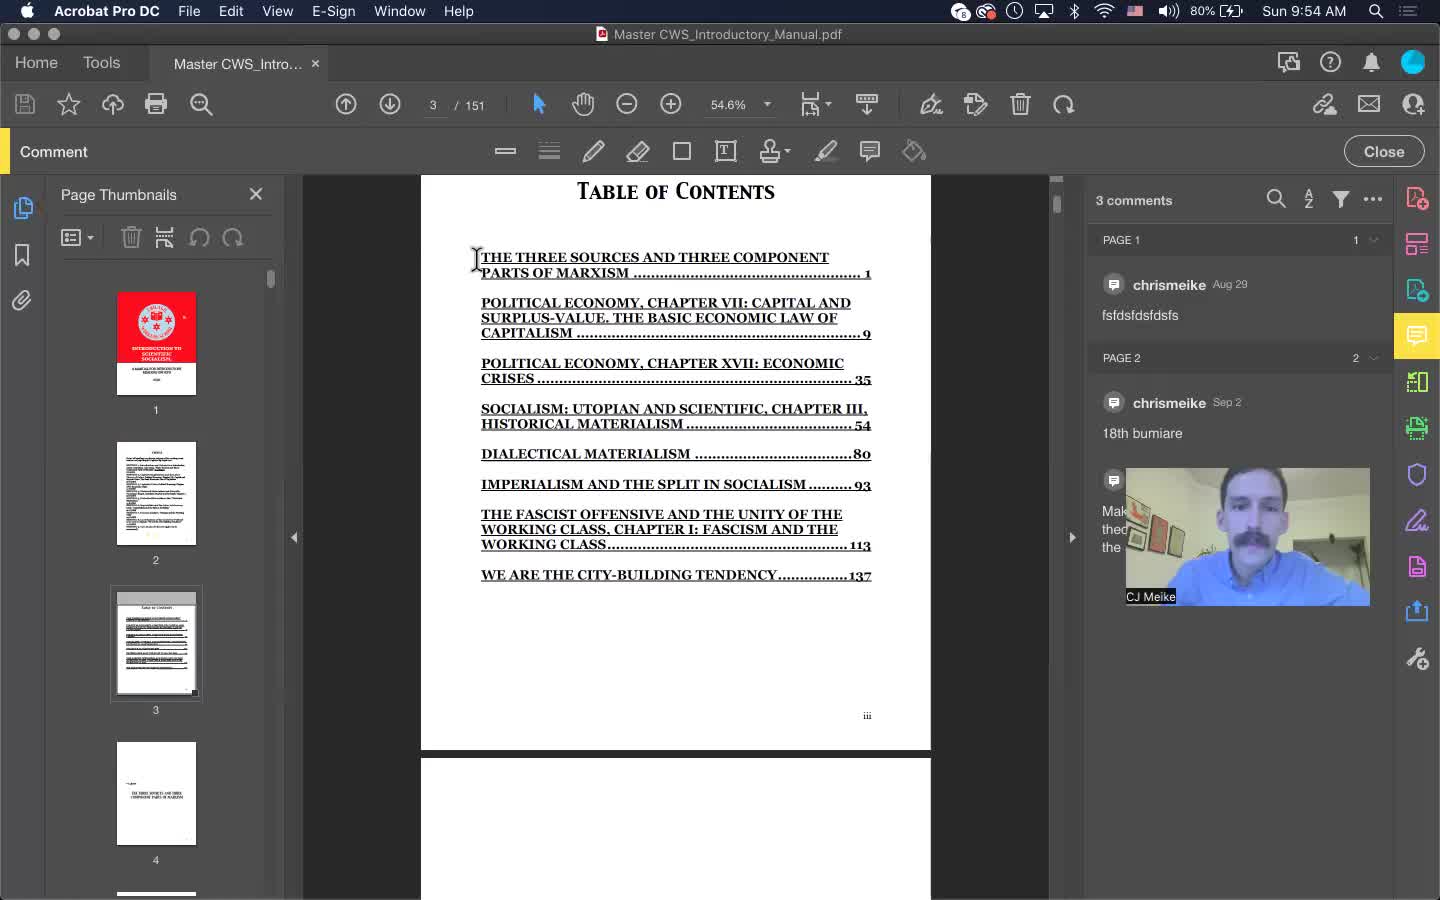Screen dimensions: 1440x900
Task: Open the Protect shield tool
Action: 1417,474
